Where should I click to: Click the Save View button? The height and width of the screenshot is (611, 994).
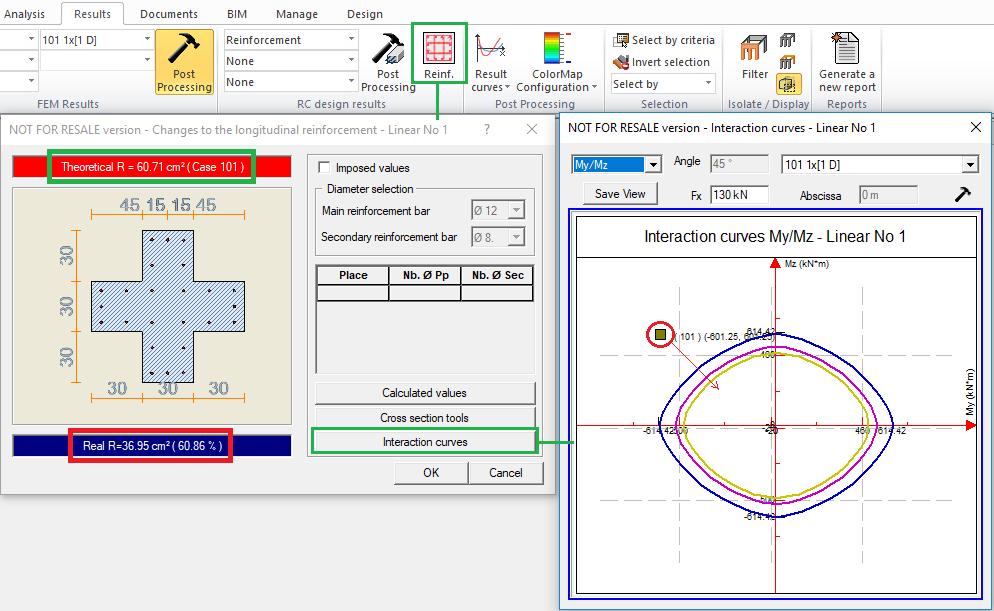click(620, 194)
